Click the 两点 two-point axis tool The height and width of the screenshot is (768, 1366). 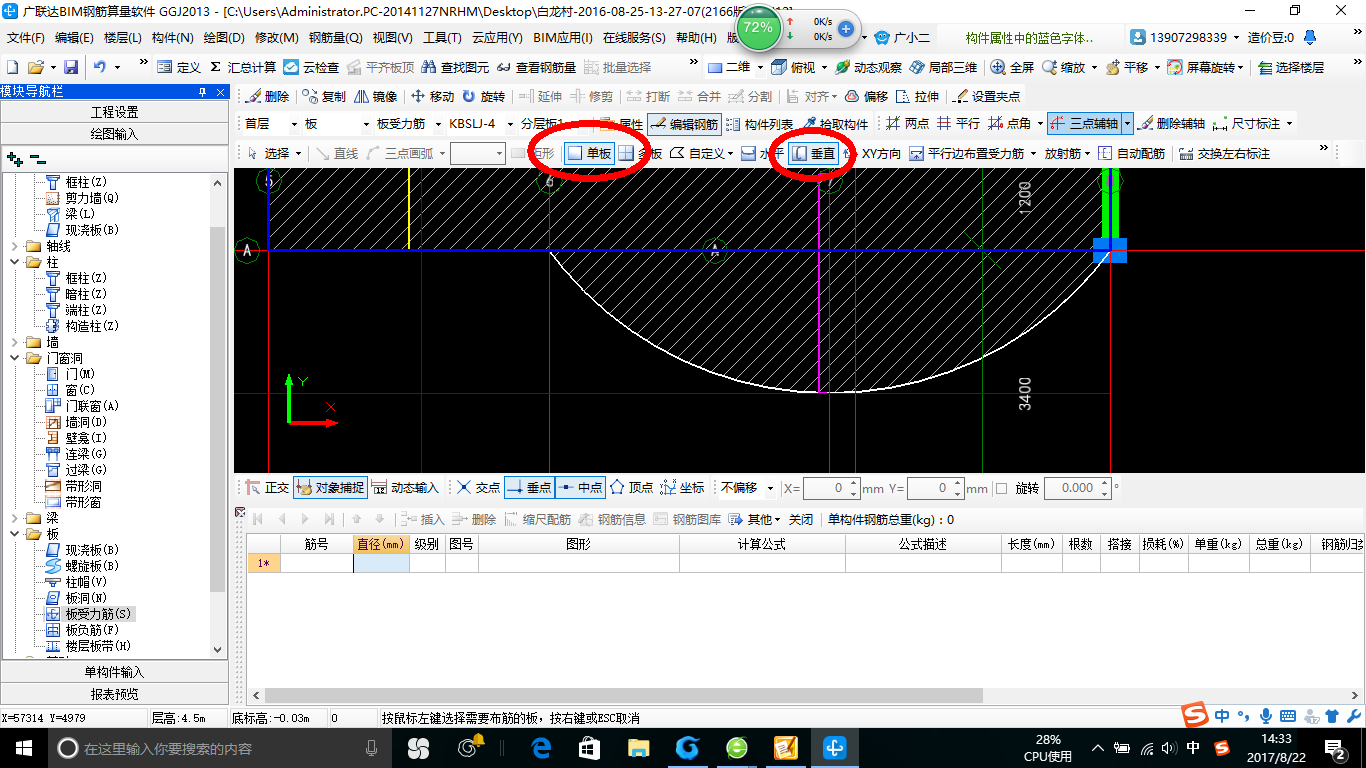906,124
